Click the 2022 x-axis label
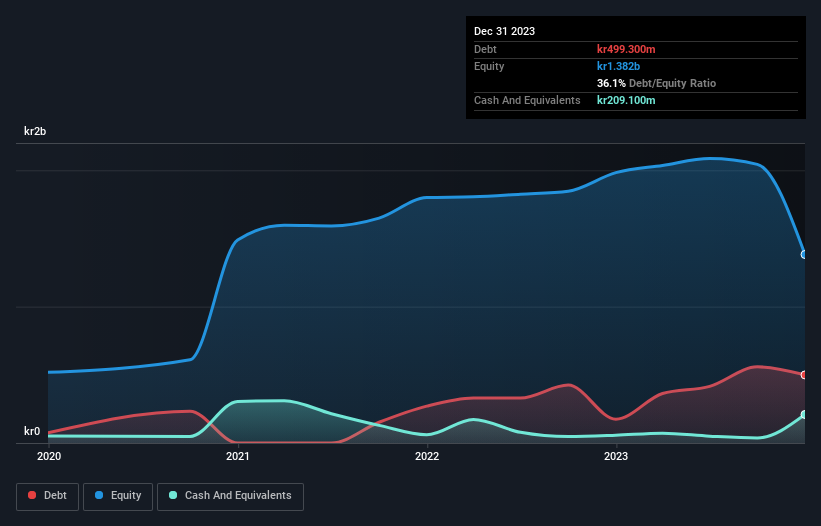Viewport: 821px width, 526px height. point(427,456)
